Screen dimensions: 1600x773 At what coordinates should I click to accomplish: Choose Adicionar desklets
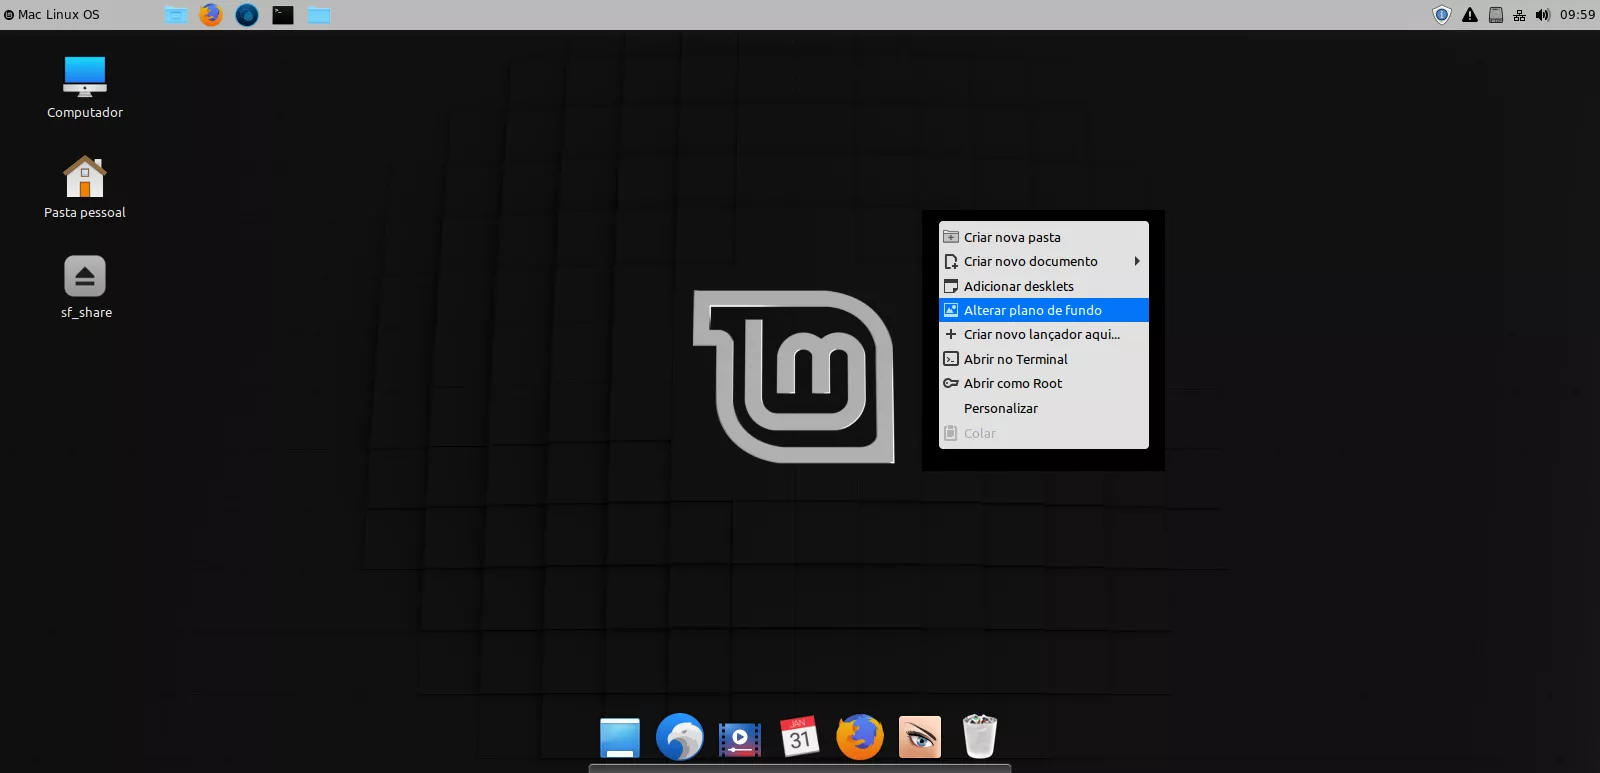pos(1044,286)
